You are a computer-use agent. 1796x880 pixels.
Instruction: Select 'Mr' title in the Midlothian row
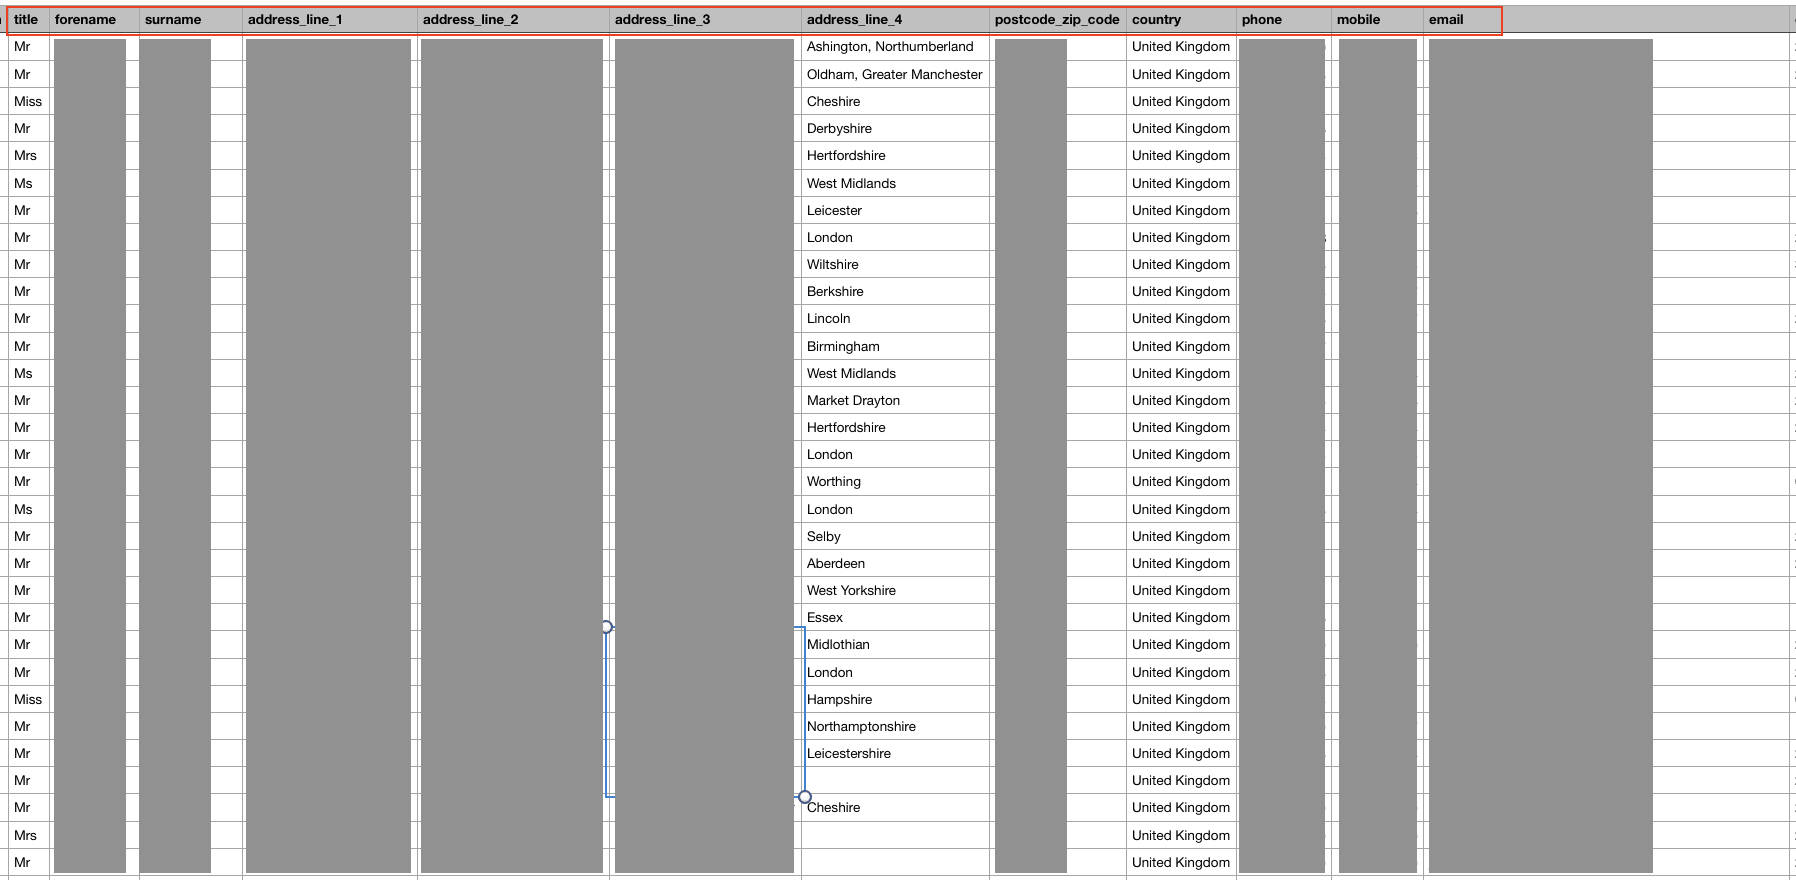pyautogui.click(x=28, y=644)
